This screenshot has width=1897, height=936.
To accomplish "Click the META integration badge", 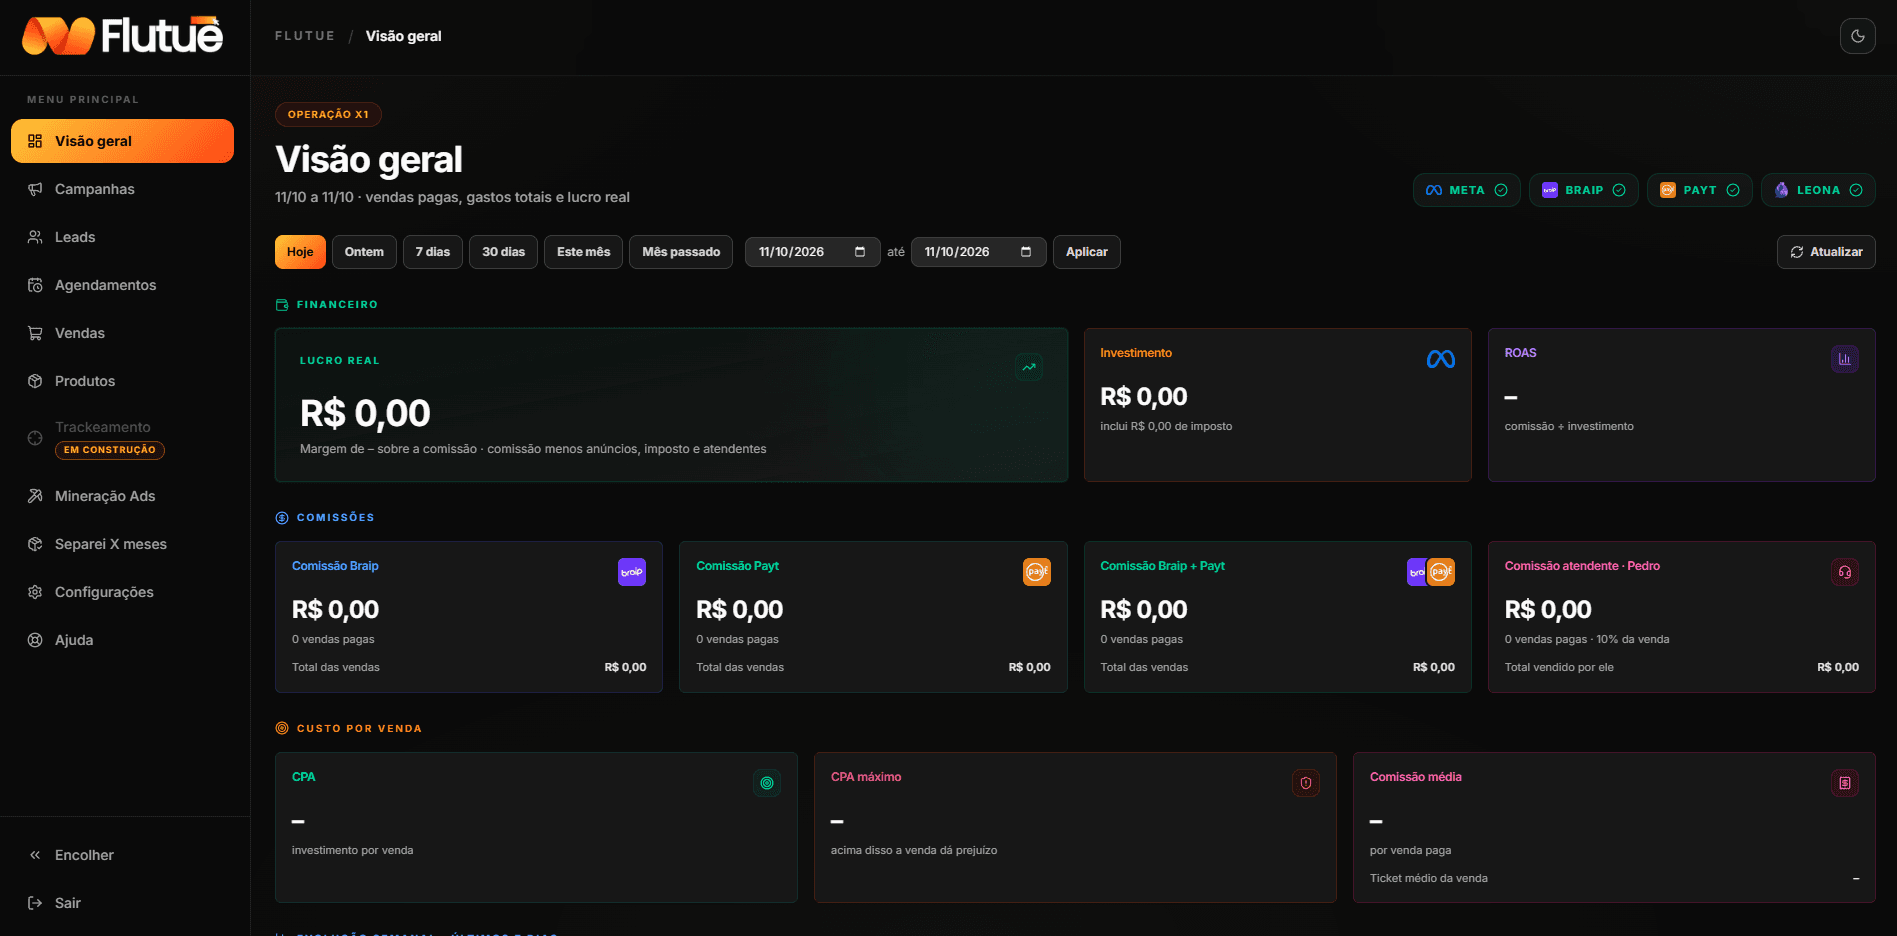I will click(1466, 190).
